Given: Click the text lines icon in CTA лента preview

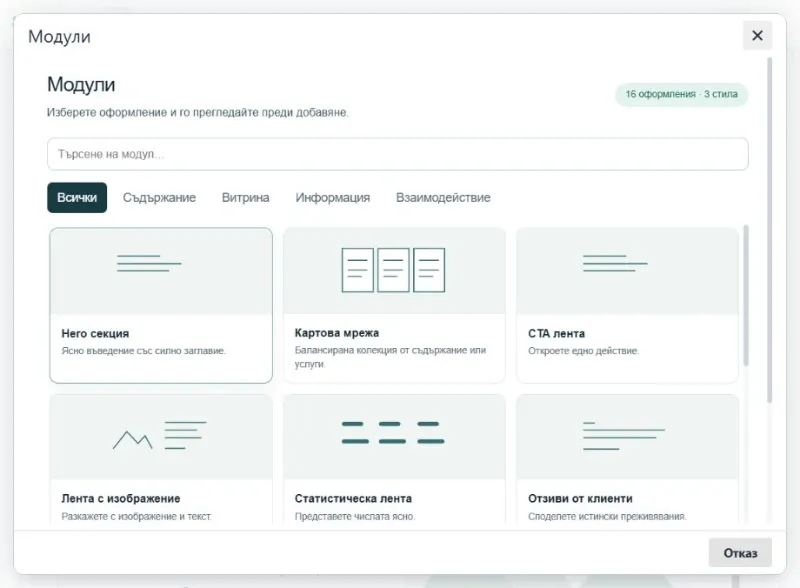Looking at the screenshot, I should (615, 263).
